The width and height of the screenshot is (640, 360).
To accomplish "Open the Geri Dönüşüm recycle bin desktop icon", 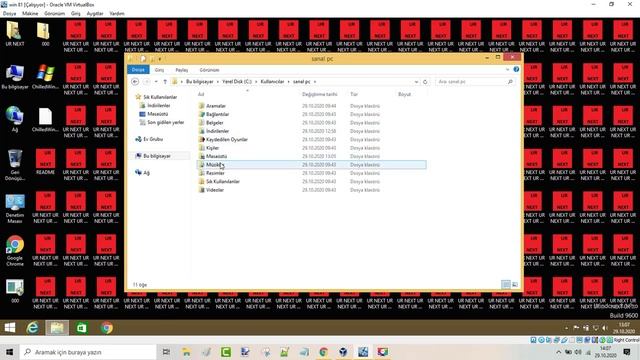I will click(15, 165).
